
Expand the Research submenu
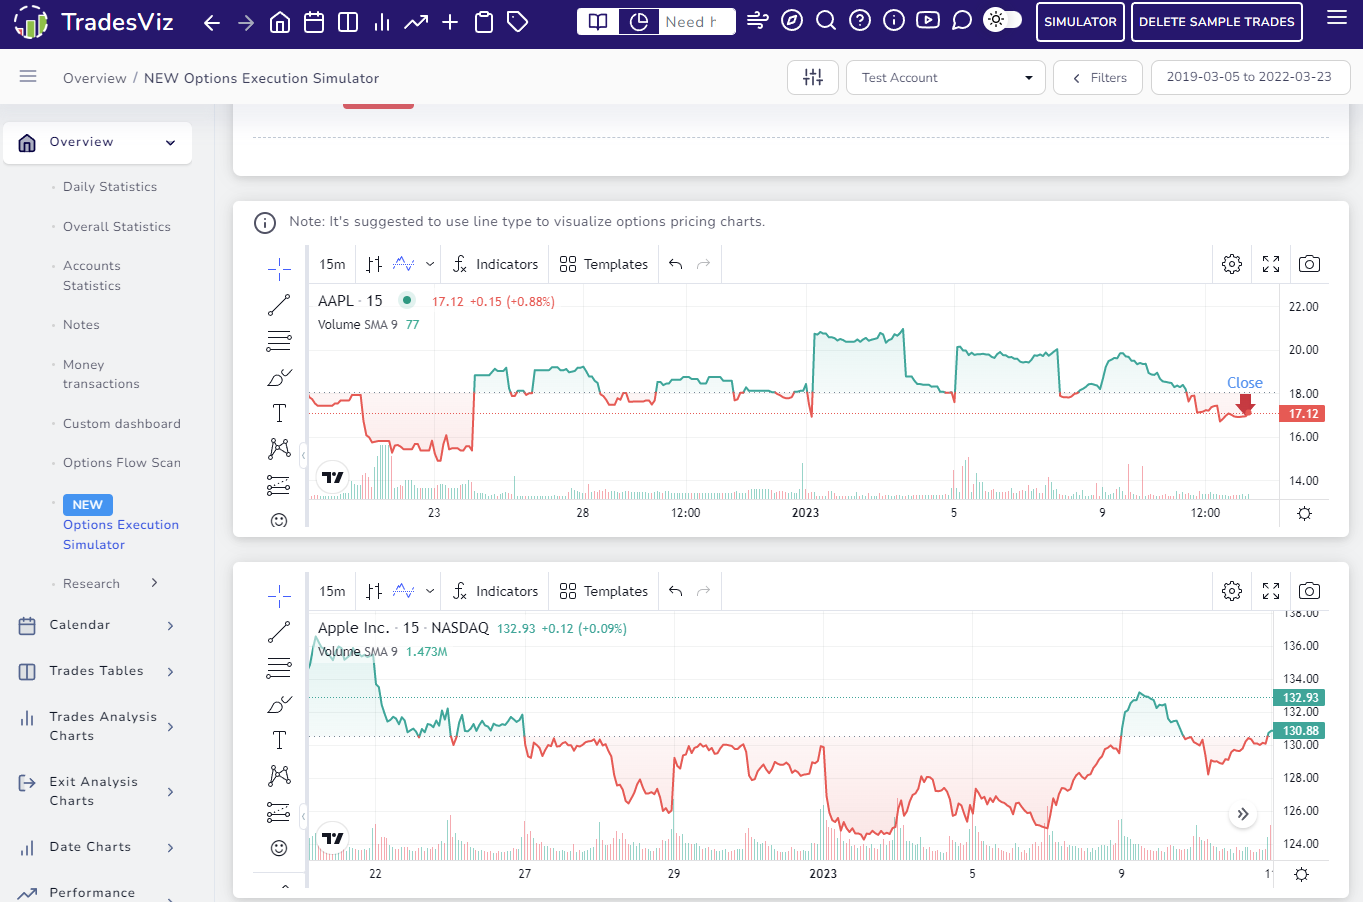pyautogui.click(x=110, y=584)
